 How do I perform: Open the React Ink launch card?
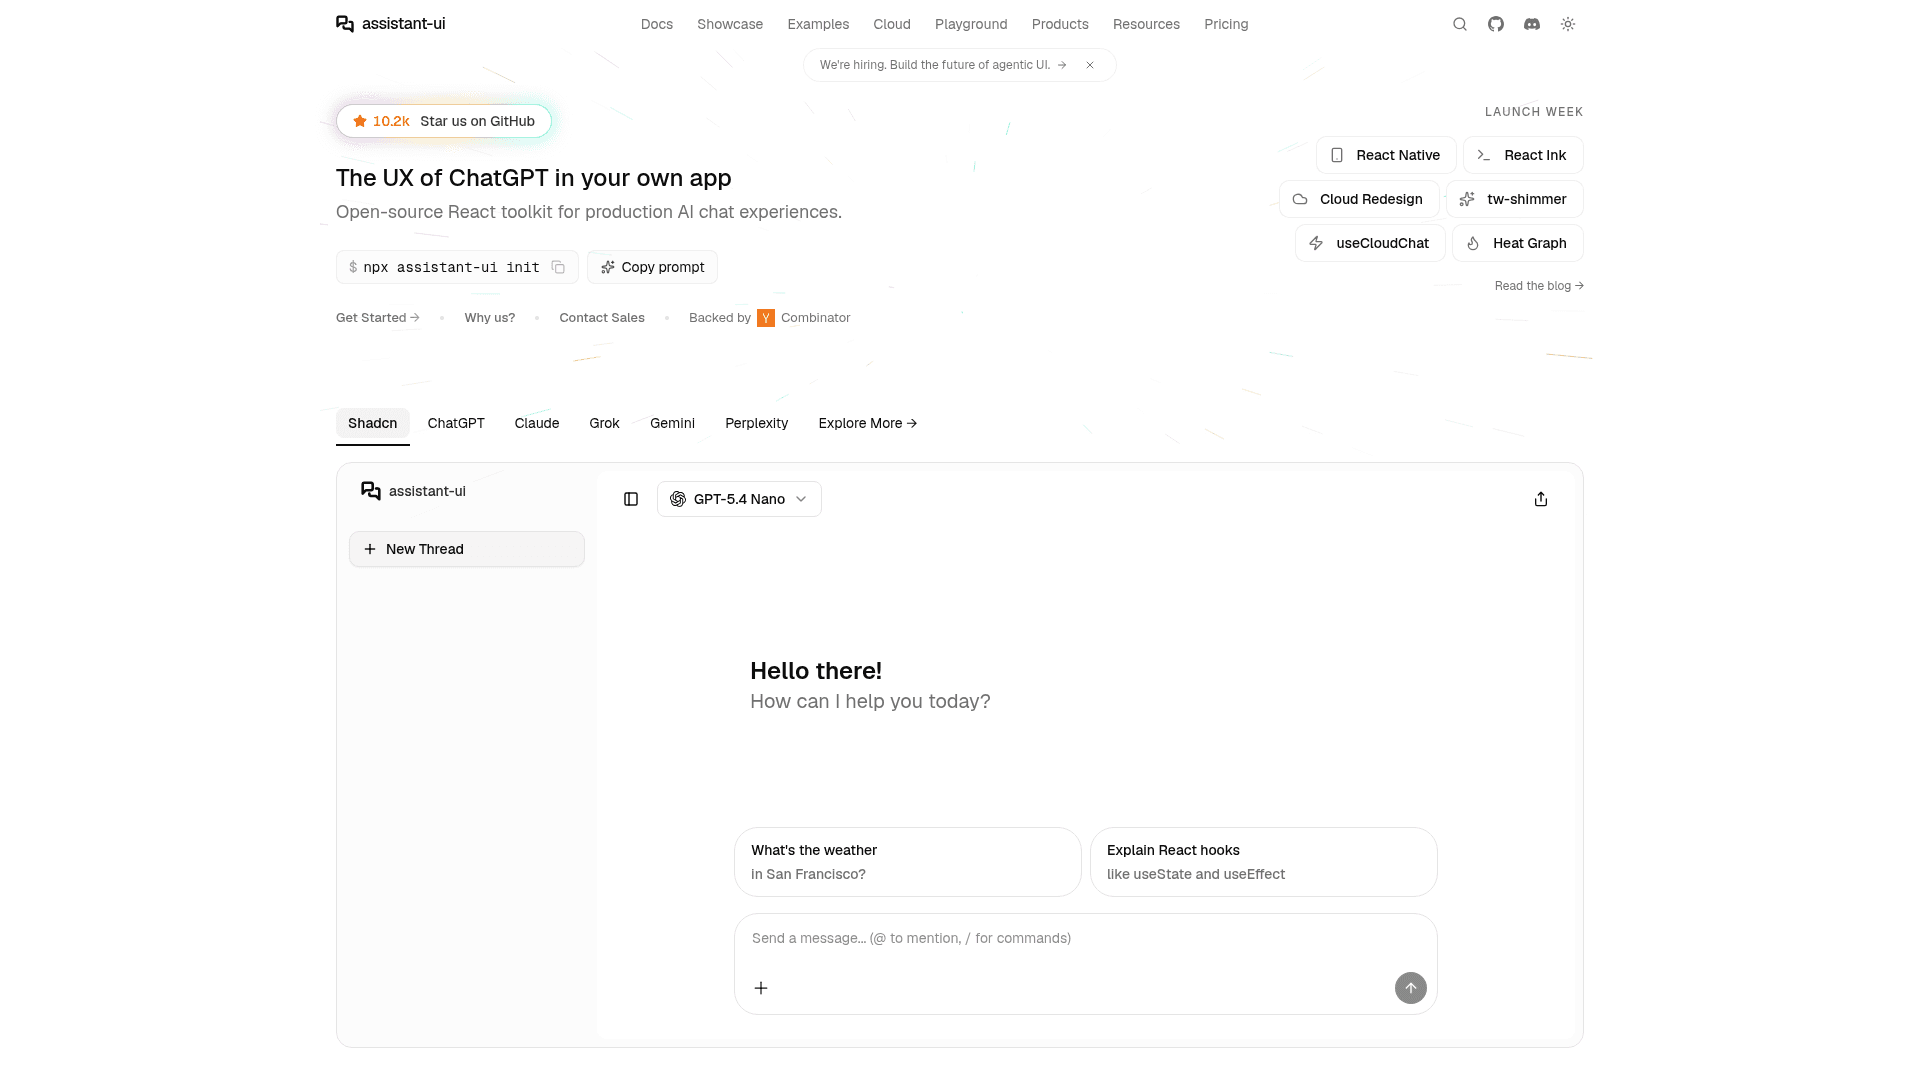pos(1523,155)
